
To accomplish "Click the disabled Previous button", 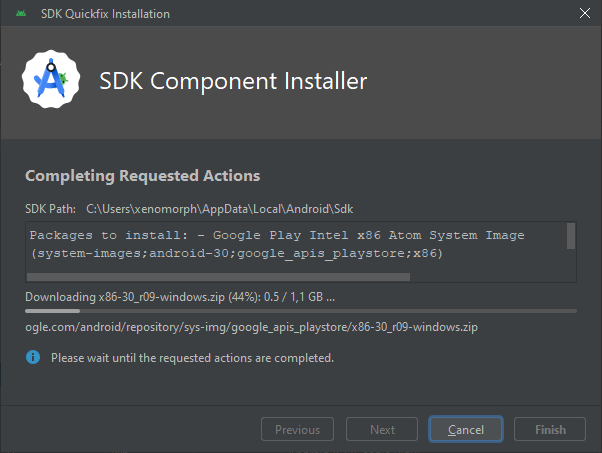I will pos(297,429).
